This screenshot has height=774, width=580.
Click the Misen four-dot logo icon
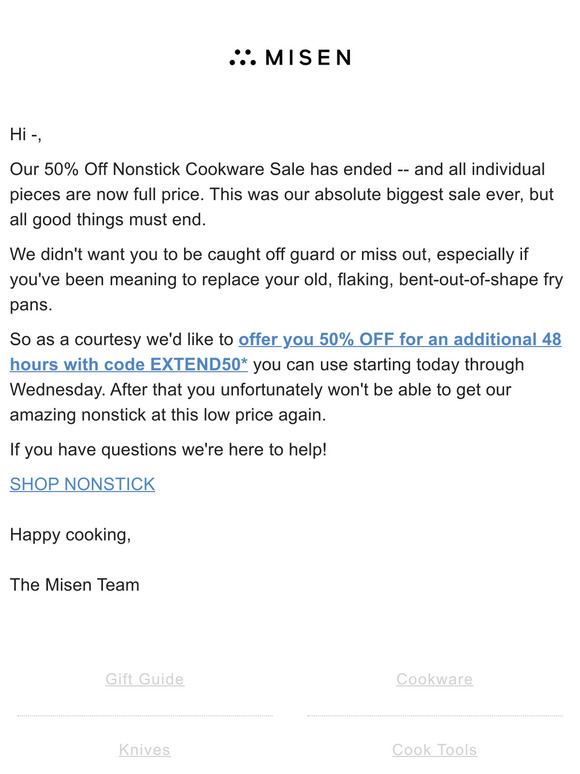pos(242,57)
